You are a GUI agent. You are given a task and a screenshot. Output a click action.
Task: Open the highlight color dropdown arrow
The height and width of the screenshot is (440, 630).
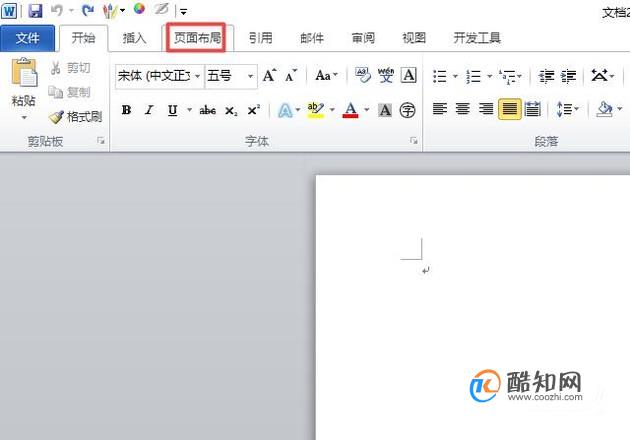coord(332,110)
